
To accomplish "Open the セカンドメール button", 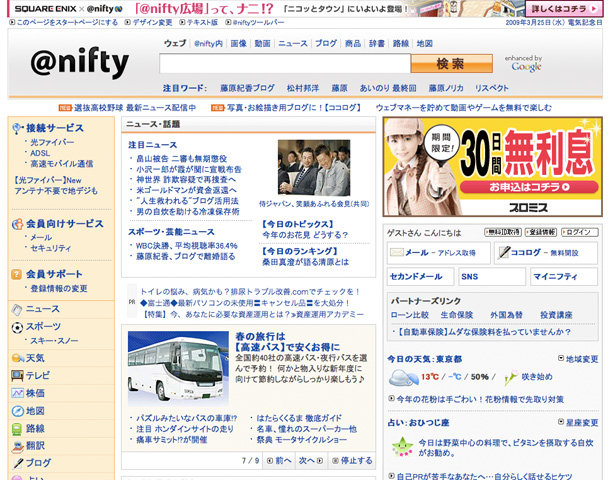I will tap(420, 277).
